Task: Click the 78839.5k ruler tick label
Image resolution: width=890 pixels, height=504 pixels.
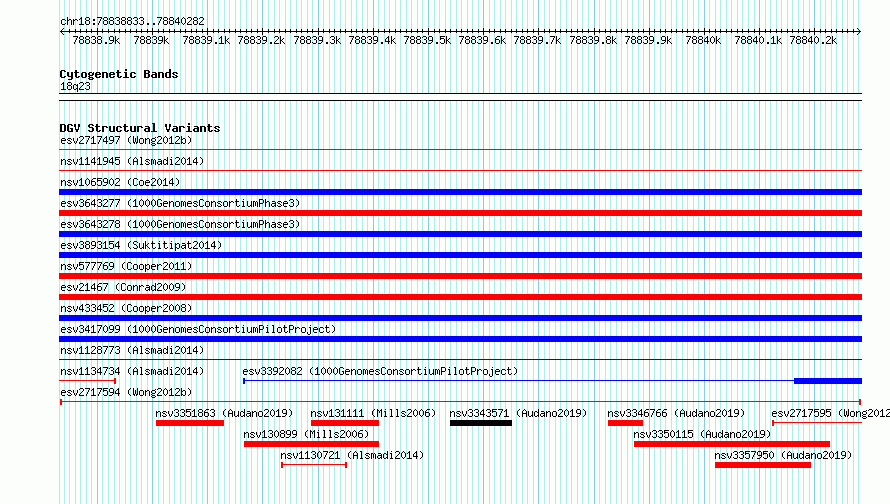Action: pos(427,40)
